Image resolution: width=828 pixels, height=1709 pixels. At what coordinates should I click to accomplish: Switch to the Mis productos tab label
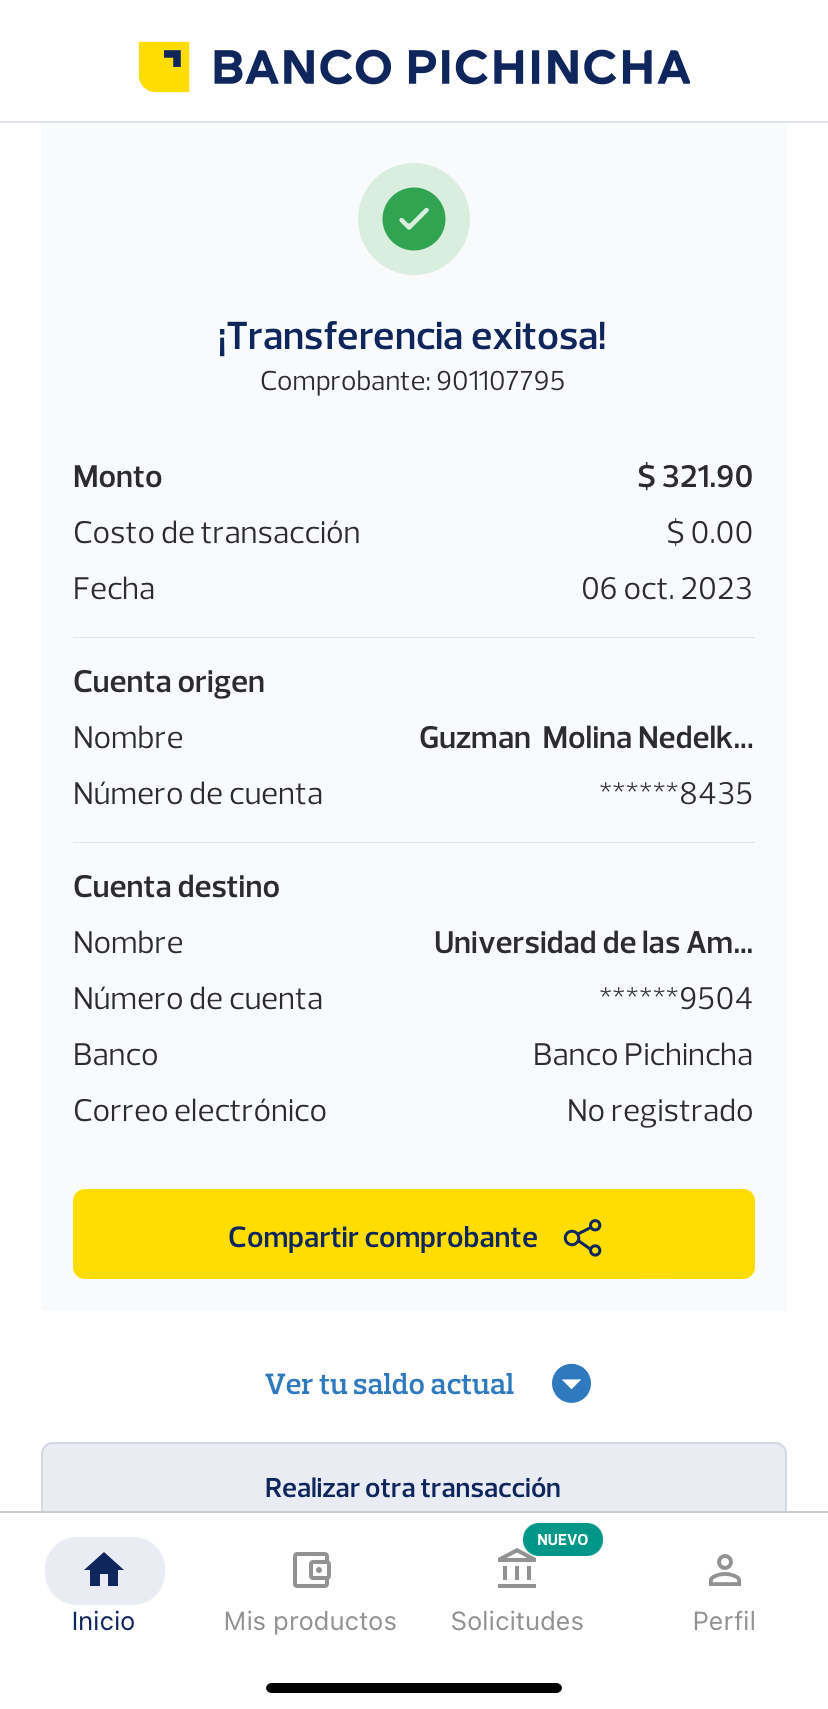click(310, 1621)
